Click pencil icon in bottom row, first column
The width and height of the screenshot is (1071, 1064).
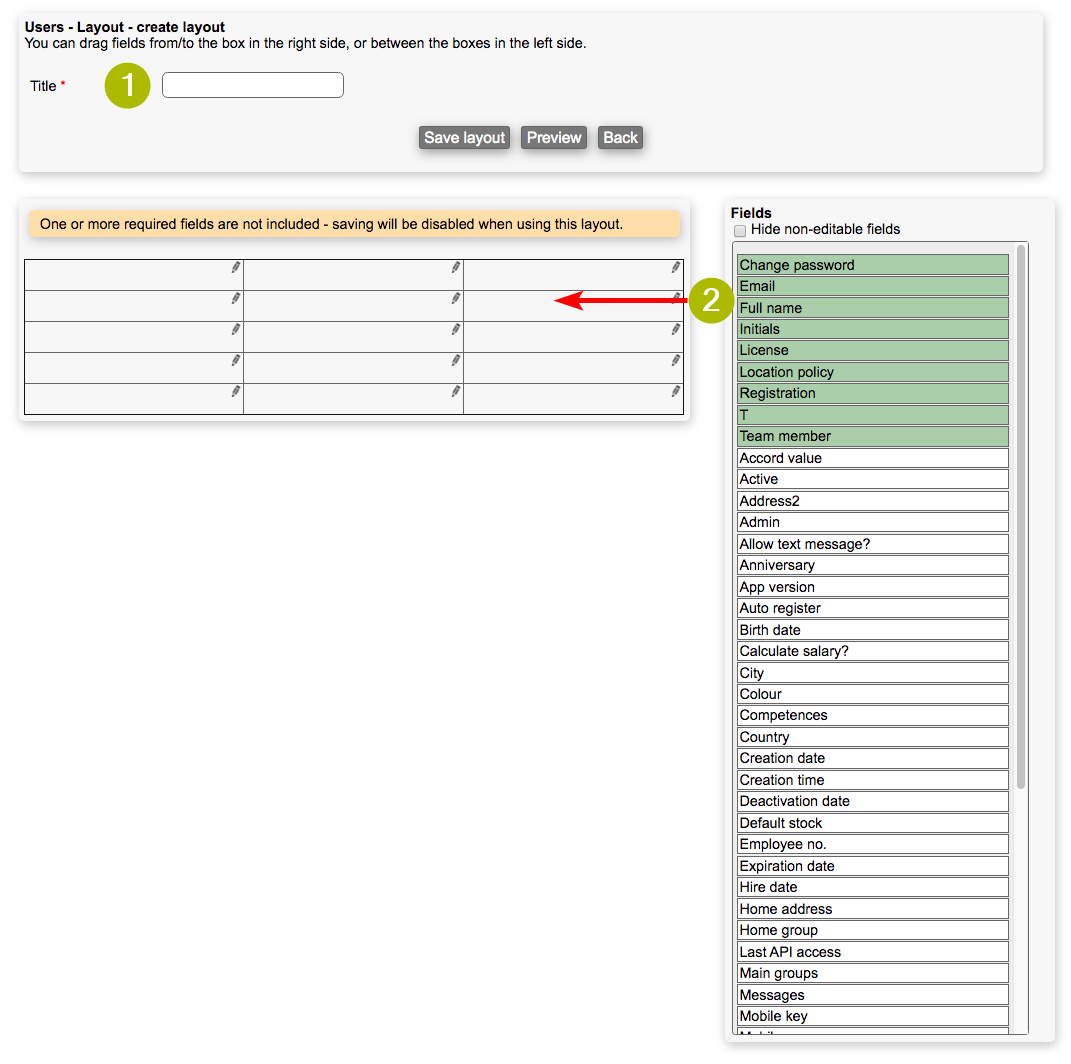click(236, 391)
